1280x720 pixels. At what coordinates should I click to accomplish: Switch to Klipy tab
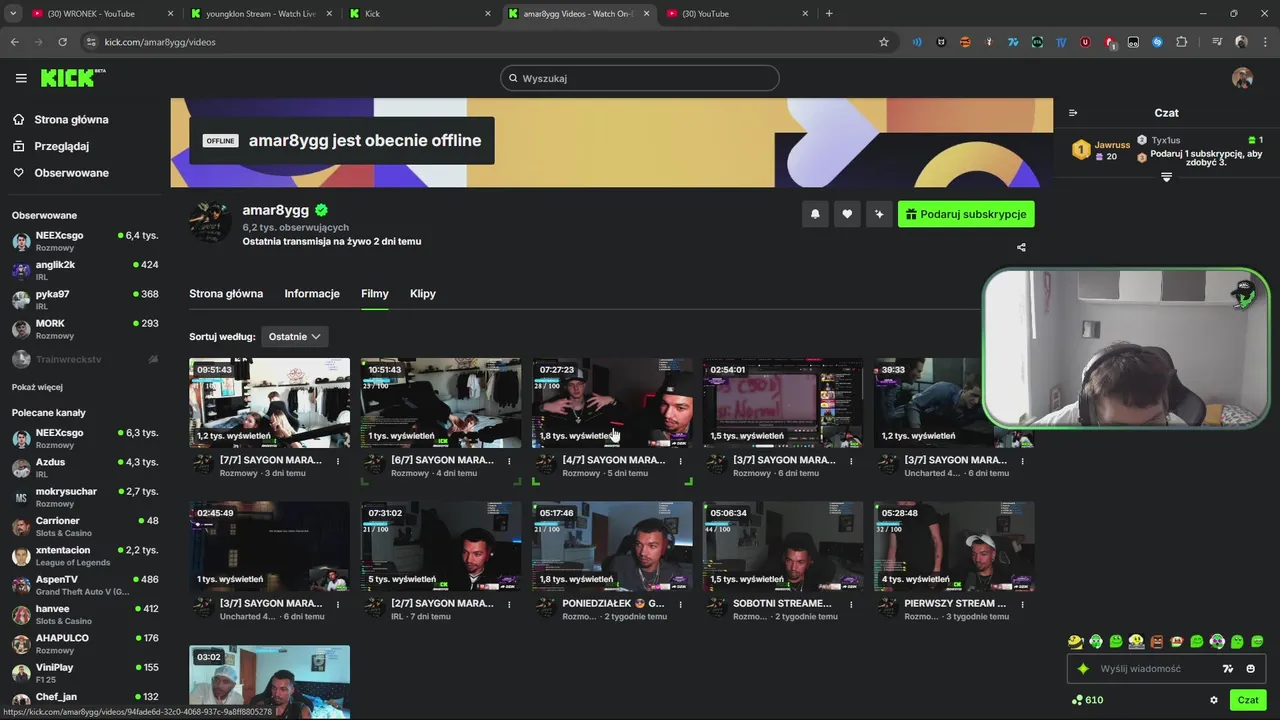pos(423,294)
